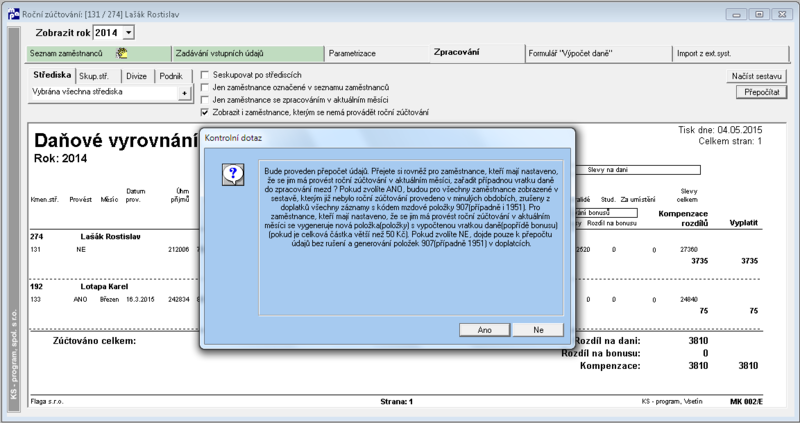The image size is (800, 423).
Task: Click the Slevy celkem value 27360
Action: coord(689,250)
